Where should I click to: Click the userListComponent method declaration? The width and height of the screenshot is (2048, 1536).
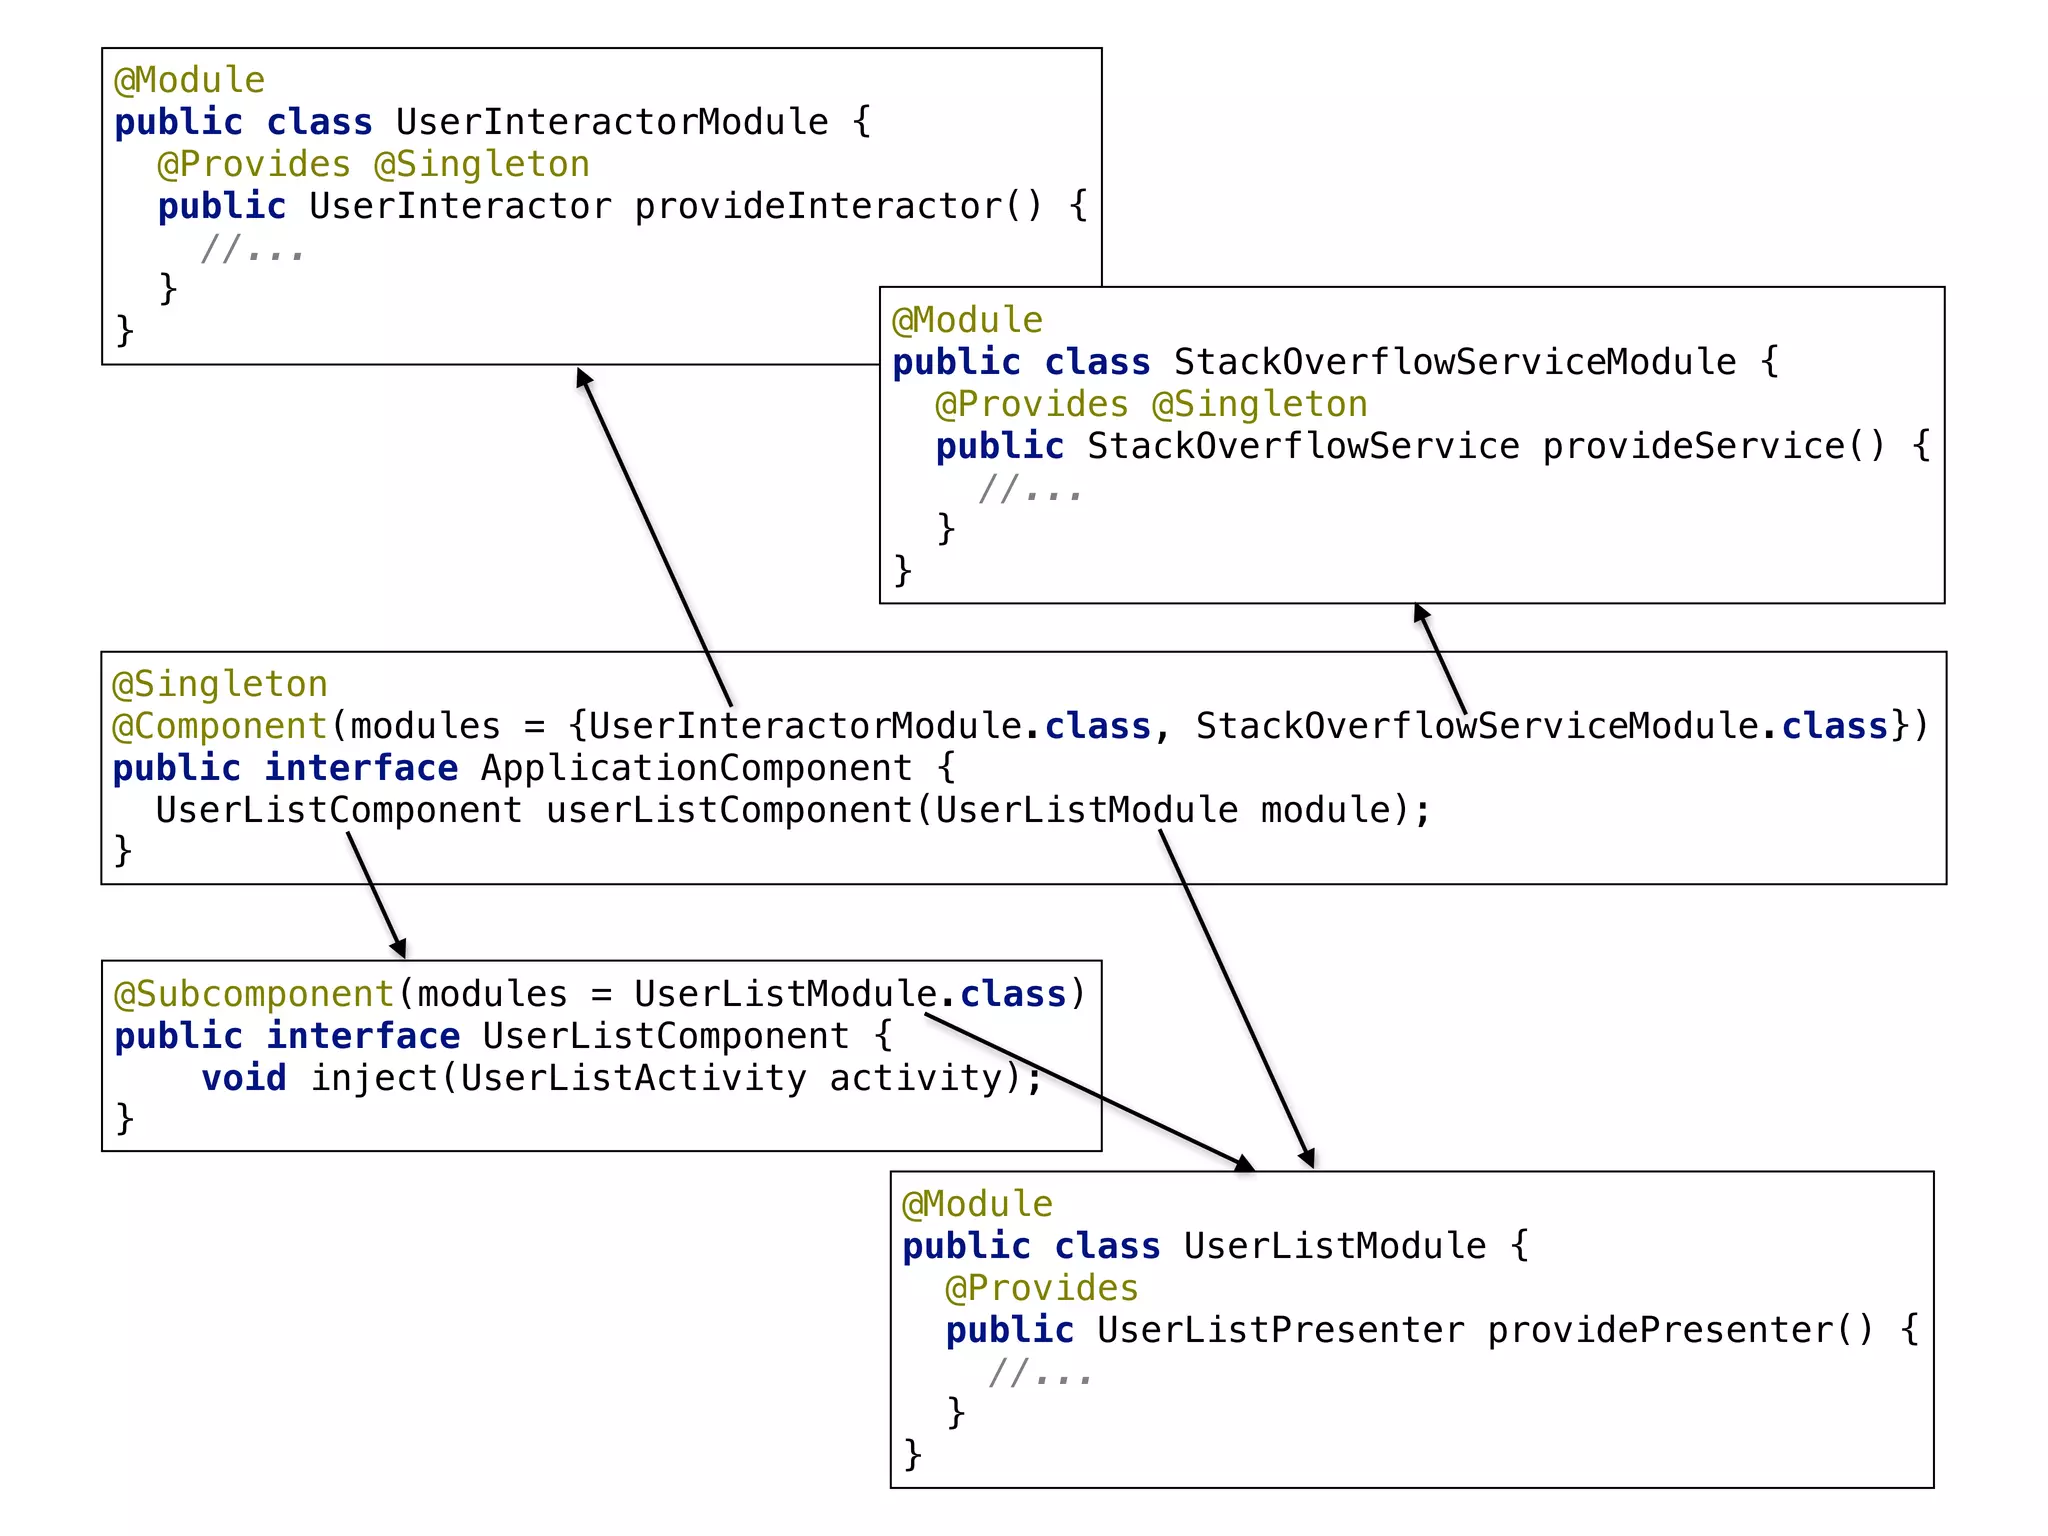[728, 810]
